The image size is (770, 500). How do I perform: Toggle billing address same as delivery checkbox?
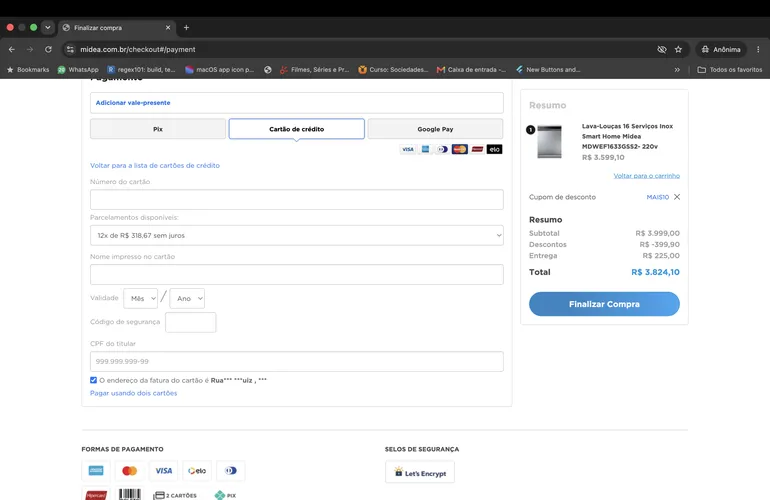pyautogui.click(x=93, y=380)
